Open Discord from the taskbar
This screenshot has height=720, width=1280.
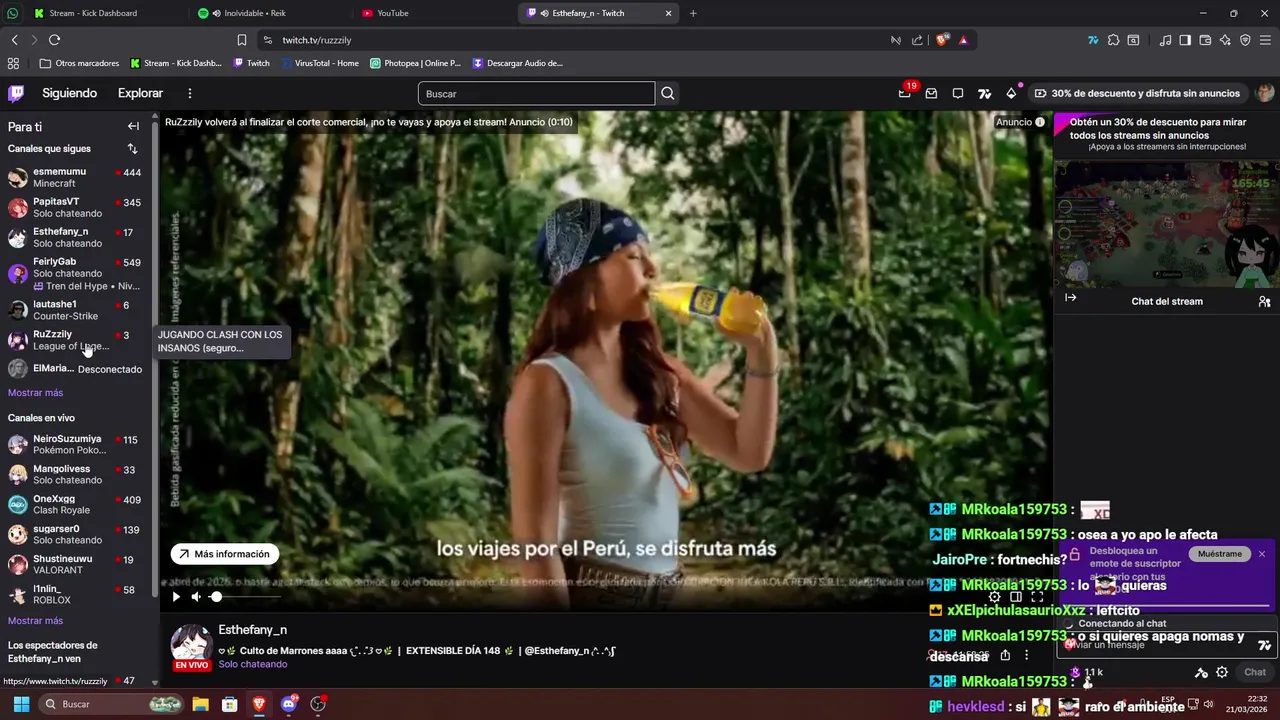(289, 704)
